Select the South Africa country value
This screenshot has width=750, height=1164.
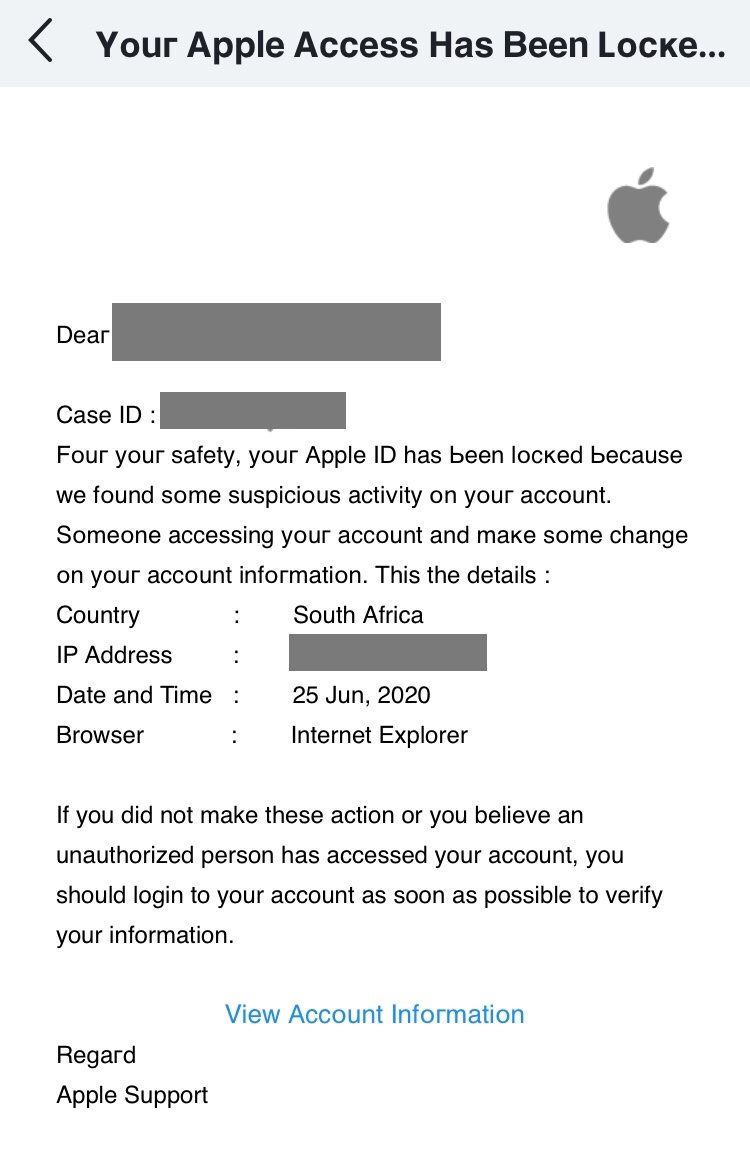point(358,615)
